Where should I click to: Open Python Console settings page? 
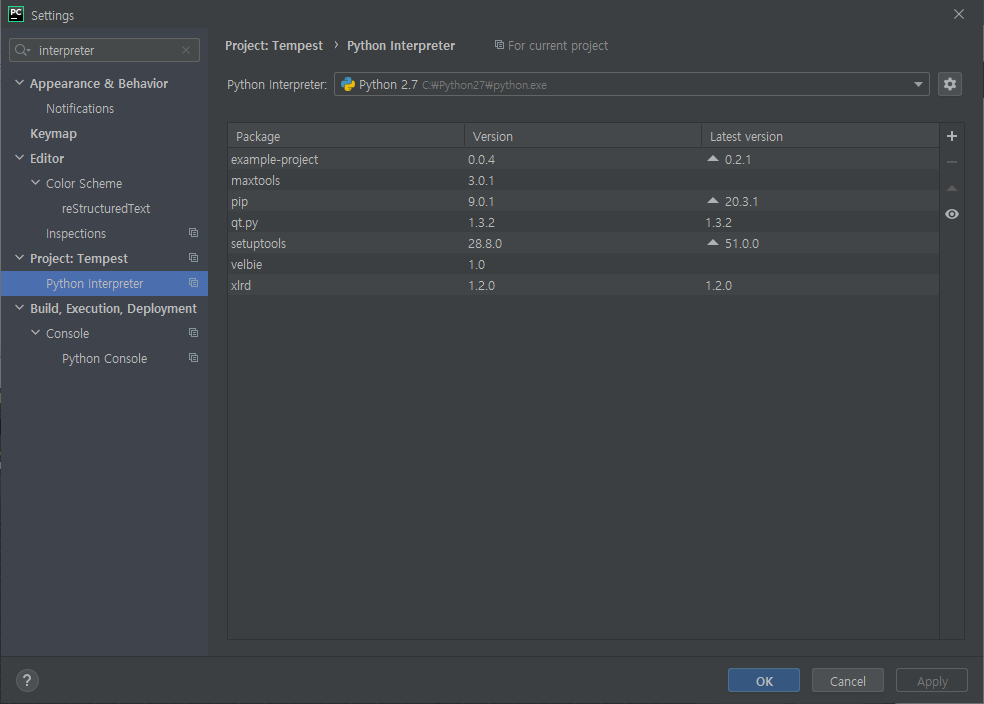(104, 358)
